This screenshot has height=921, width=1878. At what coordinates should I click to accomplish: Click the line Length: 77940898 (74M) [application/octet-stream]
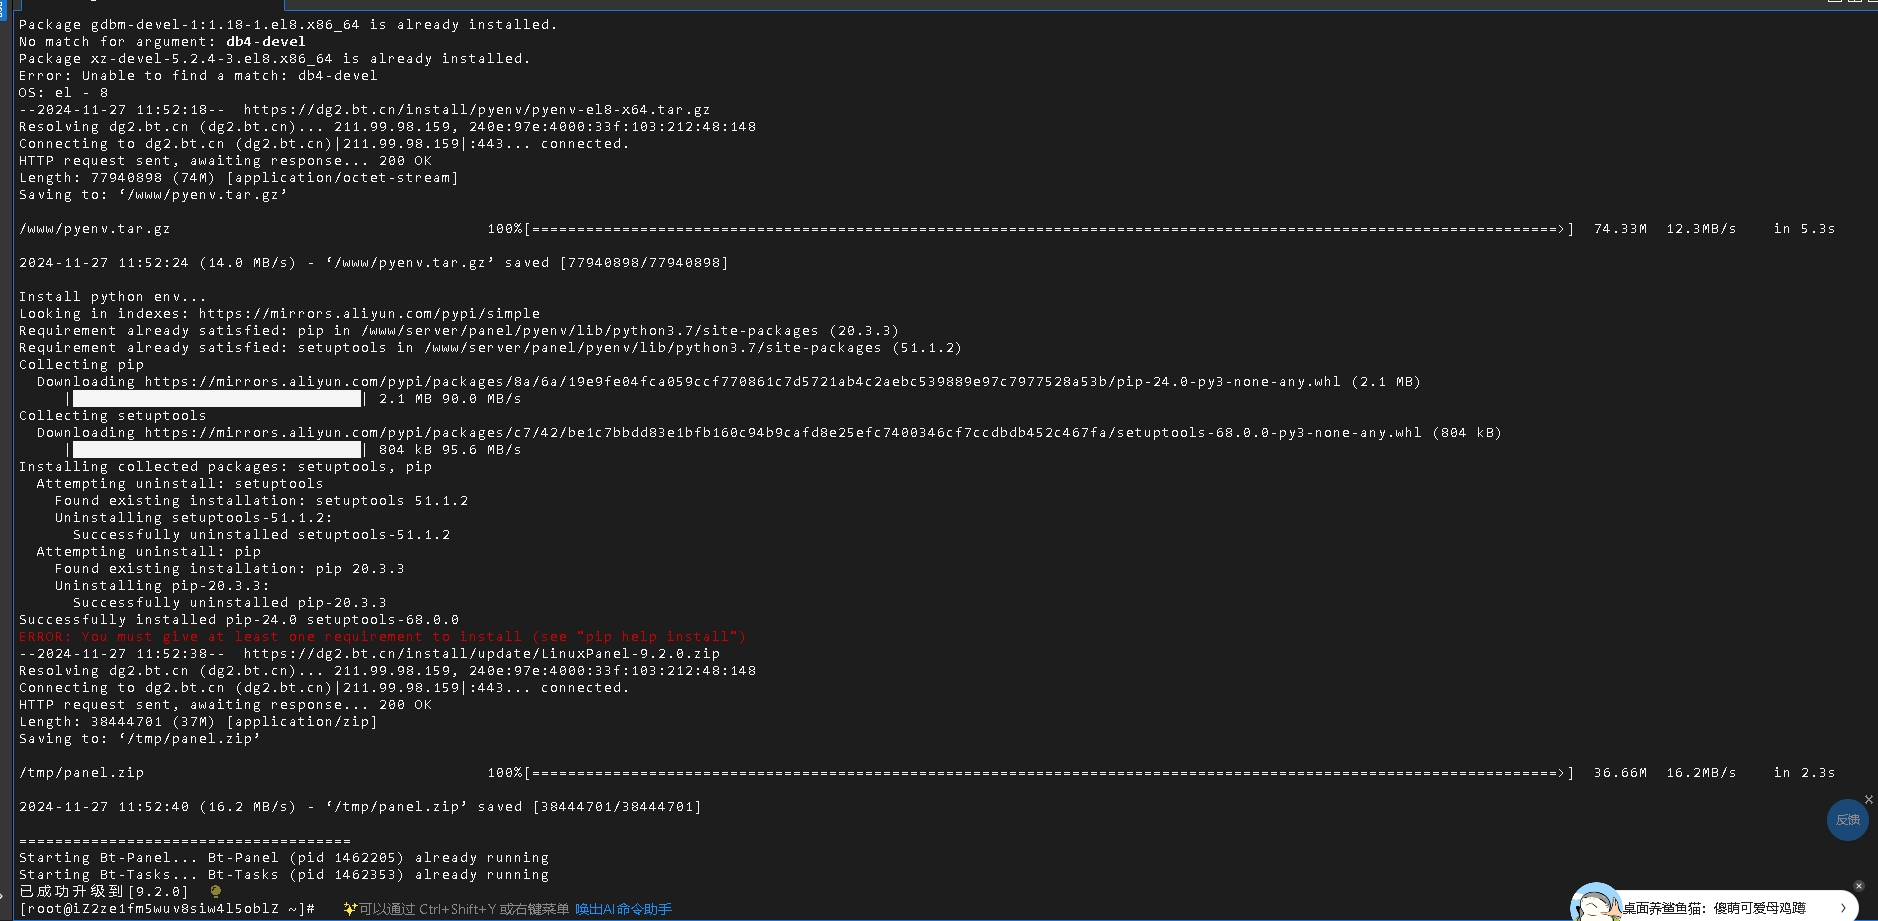[x=238, y=177]
